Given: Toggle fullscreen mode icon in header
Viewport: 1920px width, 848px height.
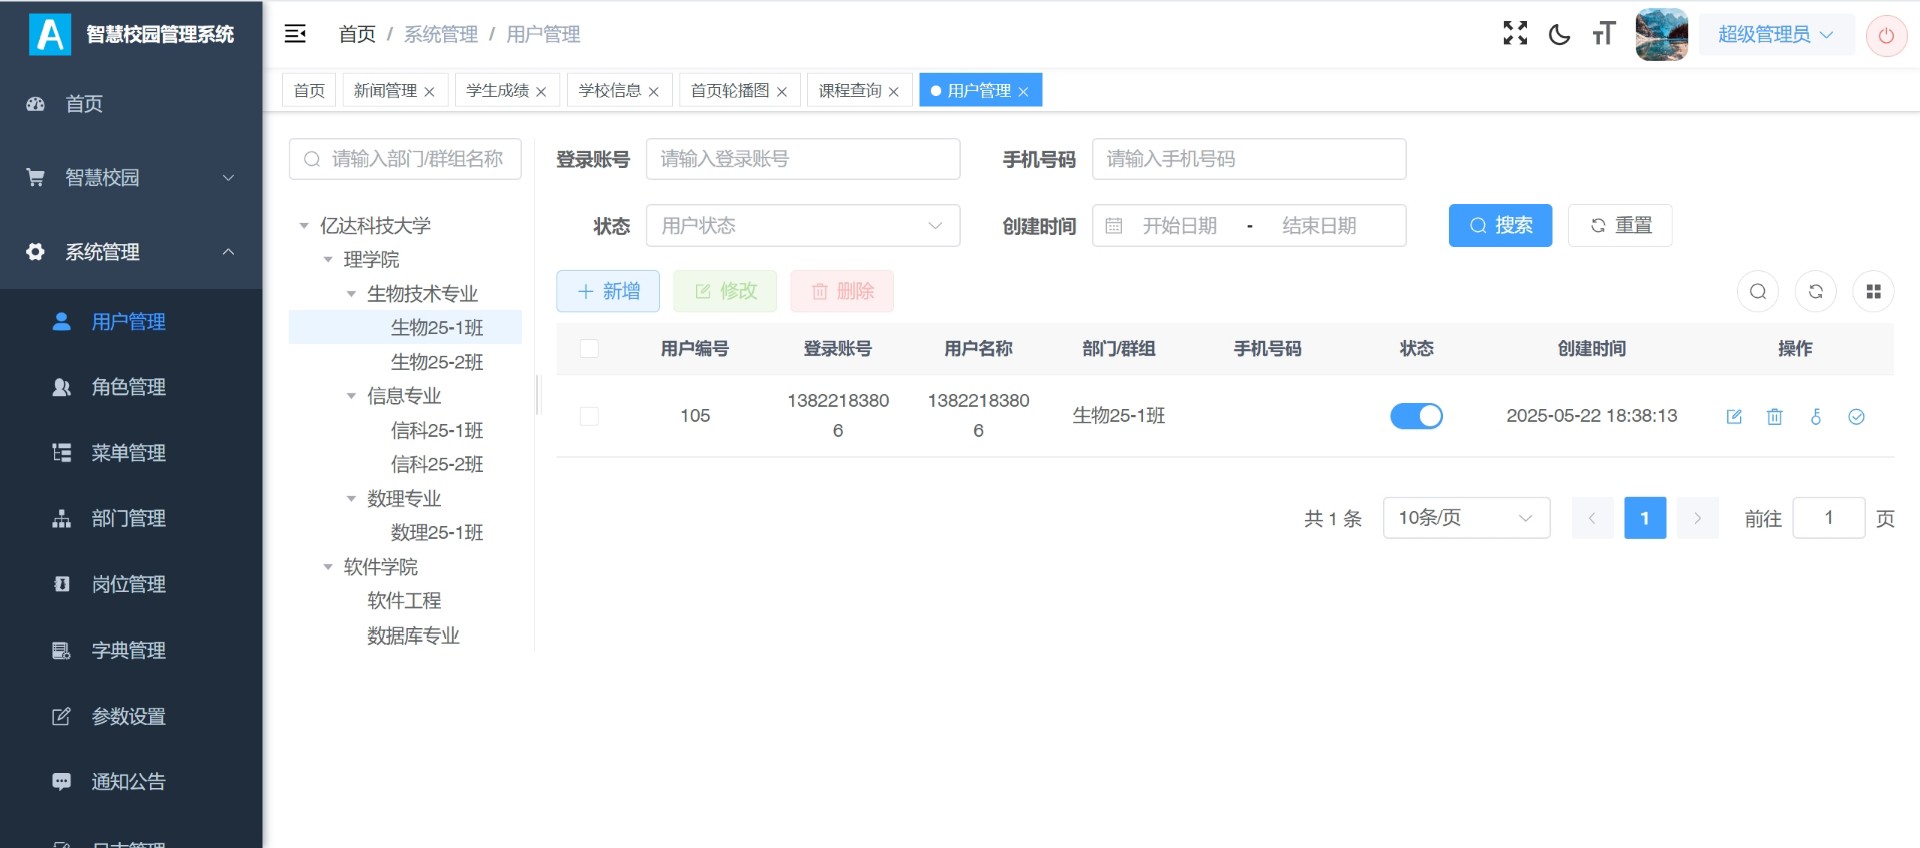Looking at the screenshot, I should point(1515,34).
